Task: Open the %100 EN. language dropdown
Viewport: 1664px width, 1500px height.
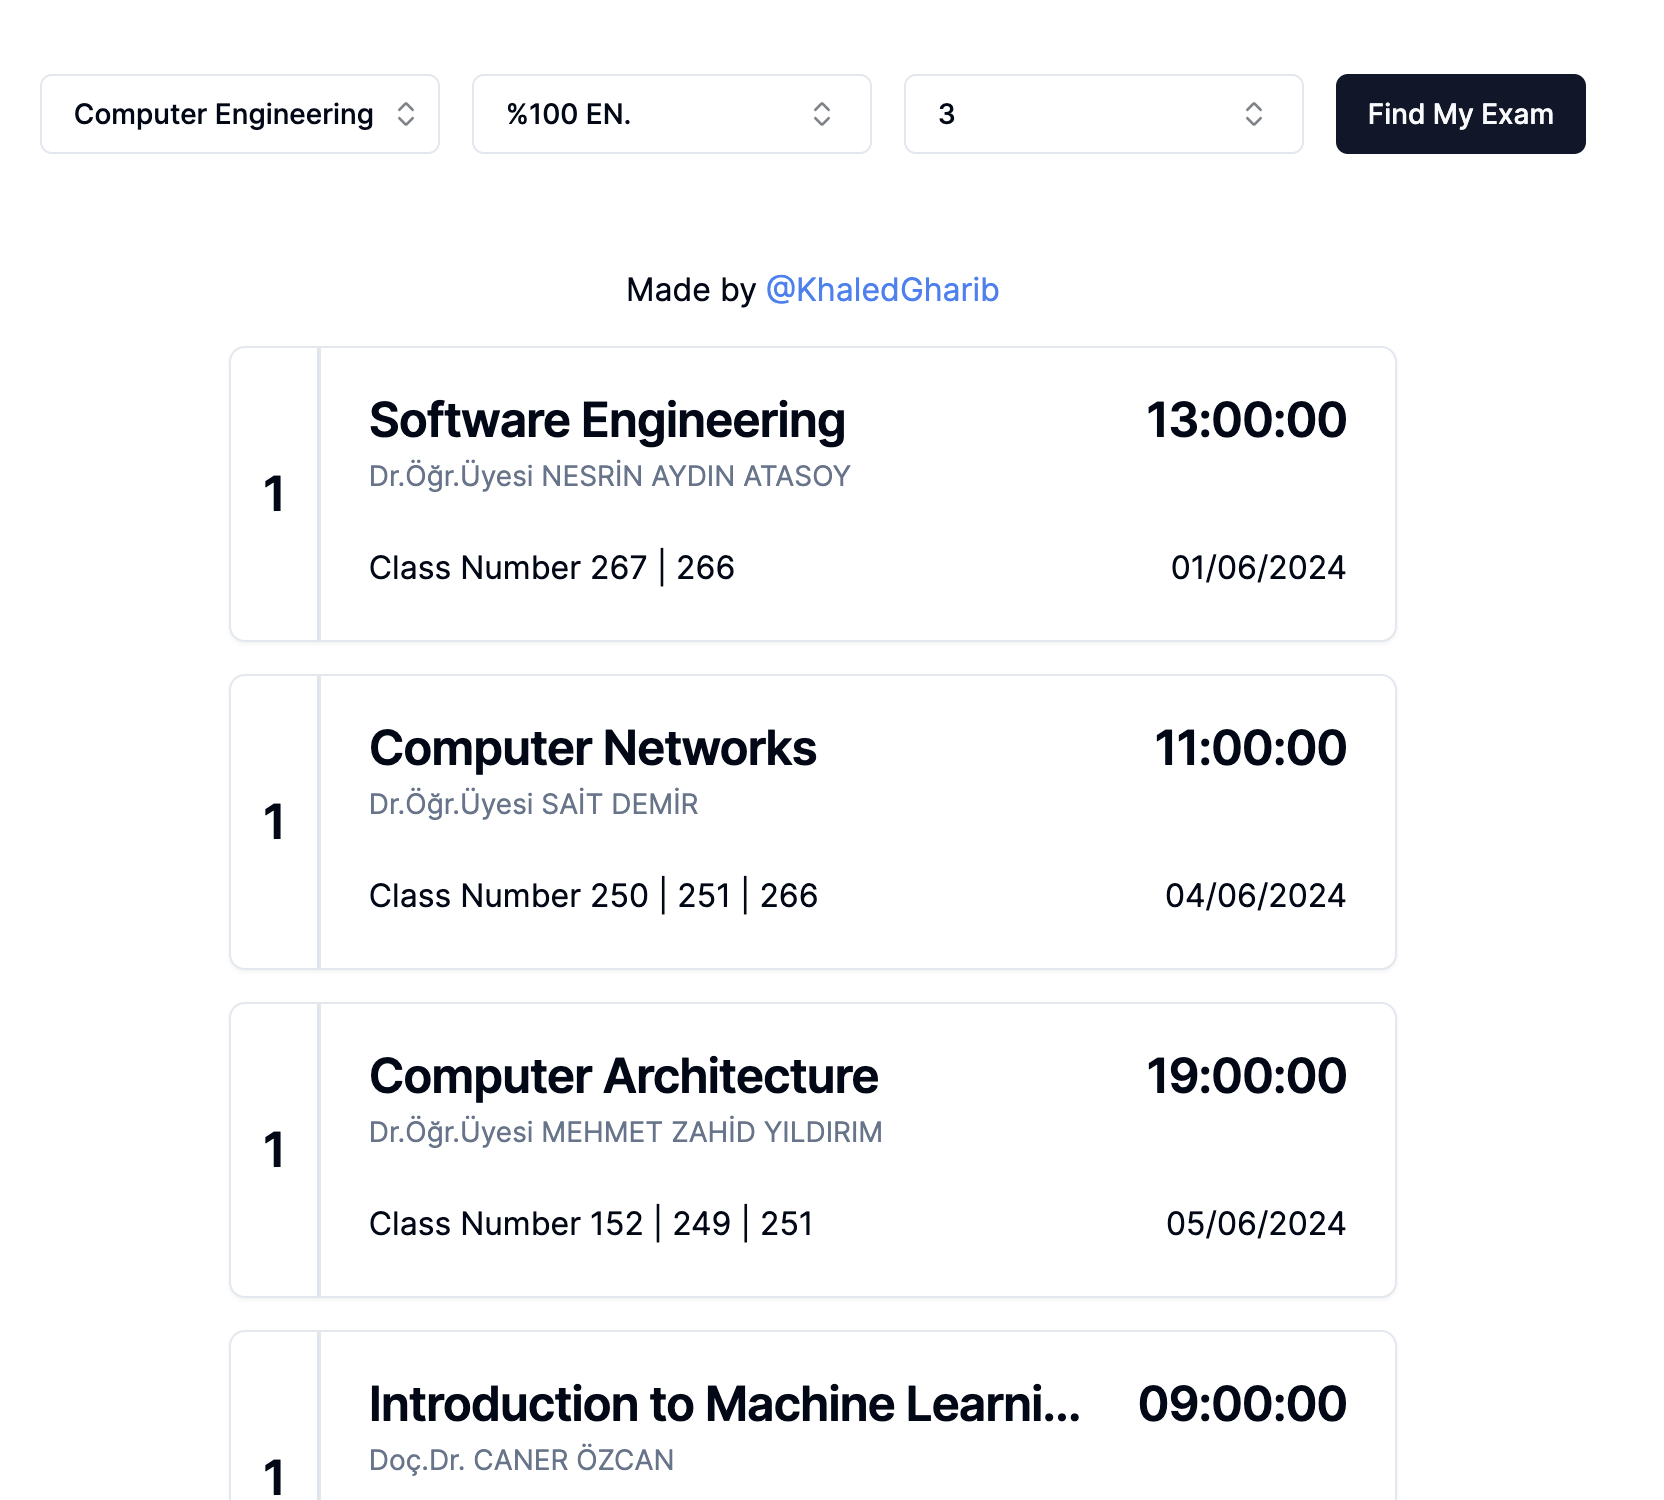Action: 672,114
